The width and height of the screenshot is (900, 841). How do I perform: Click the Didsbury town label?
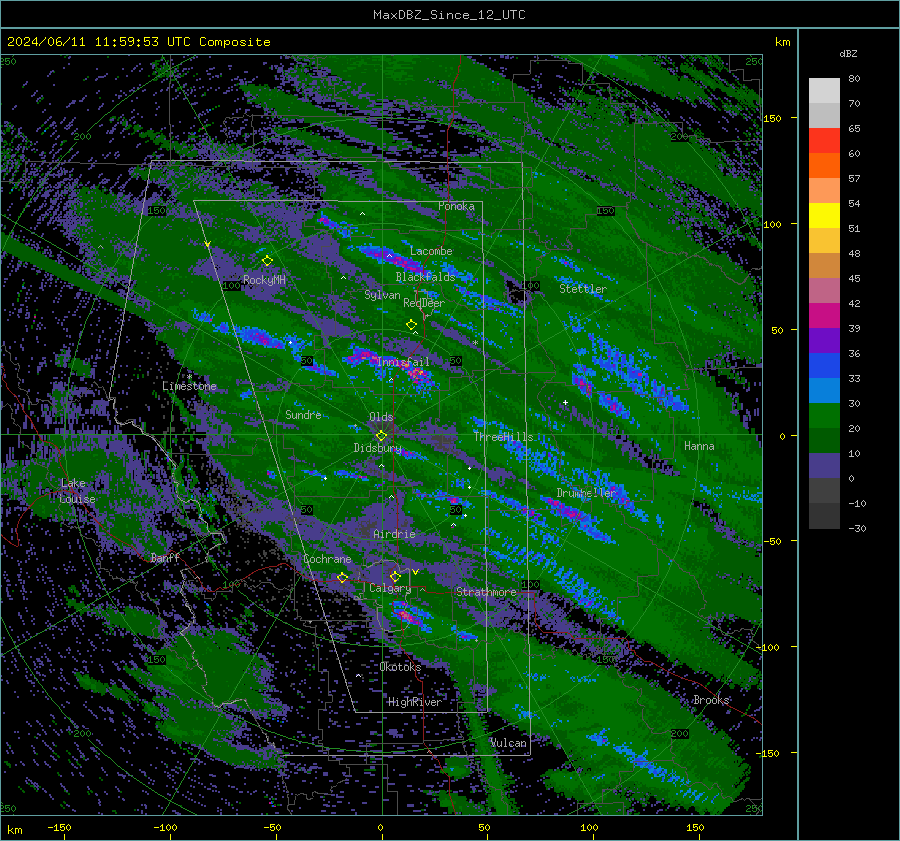click(377, 448)
